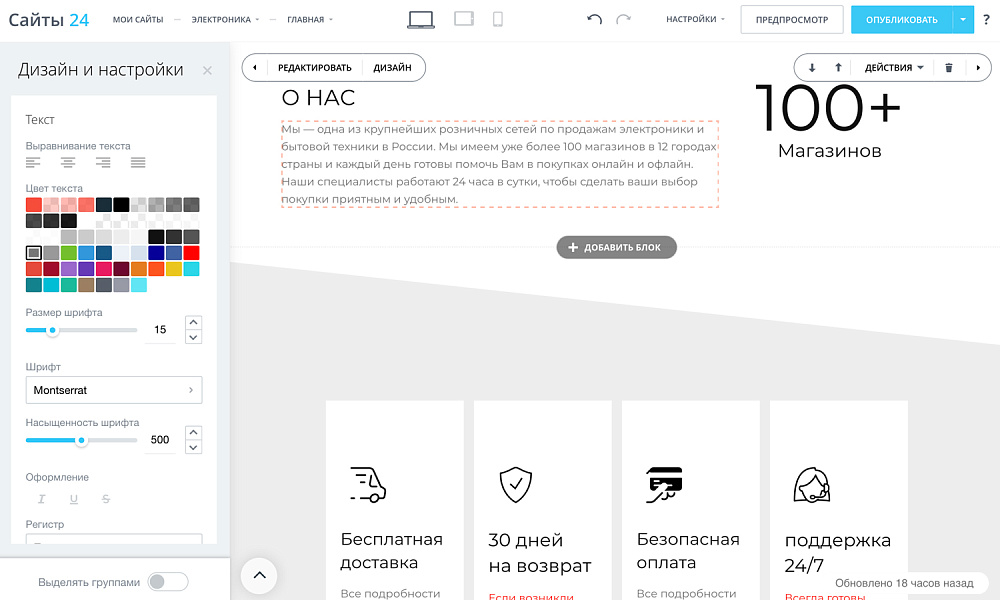The width and height of the screenshot is (1000, 600).
Task: Click the ПРЕДПРОСМОТР button
Action: [x=792, y=19]
